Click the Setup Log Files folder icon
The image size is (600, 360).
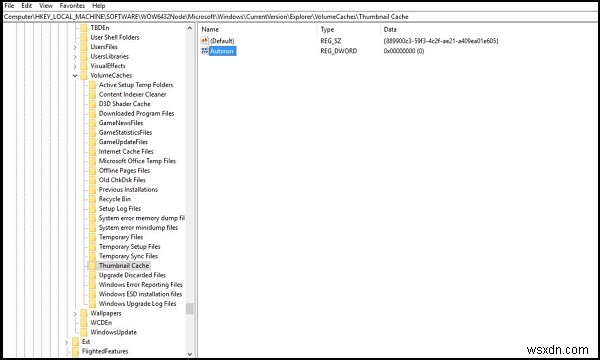point(92,209)
